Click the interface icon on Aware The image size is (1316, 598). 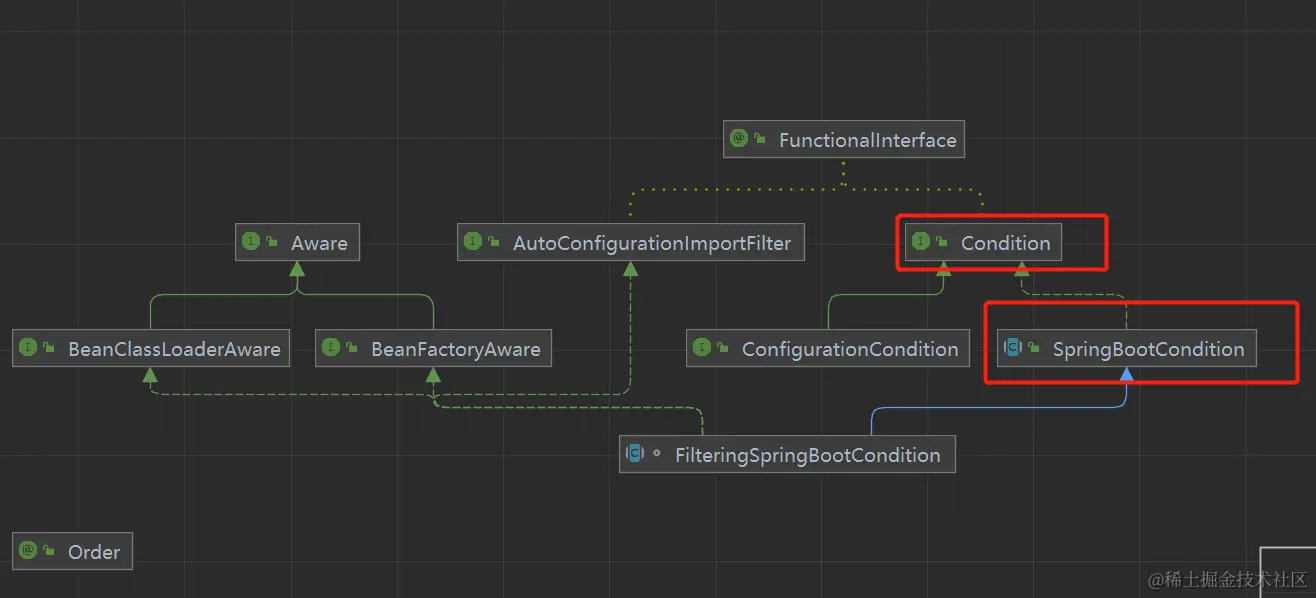point(251,242)
